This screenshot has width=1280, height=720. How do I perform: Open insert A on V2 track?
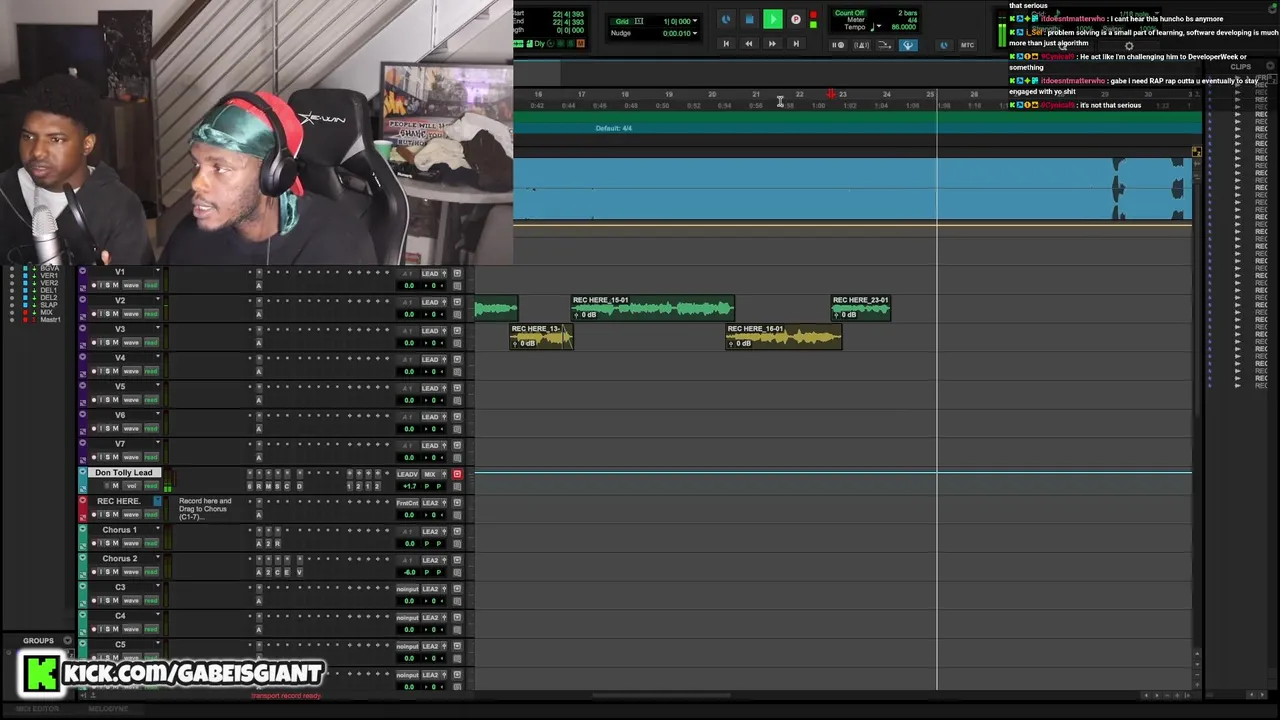[x=258, y=314]
